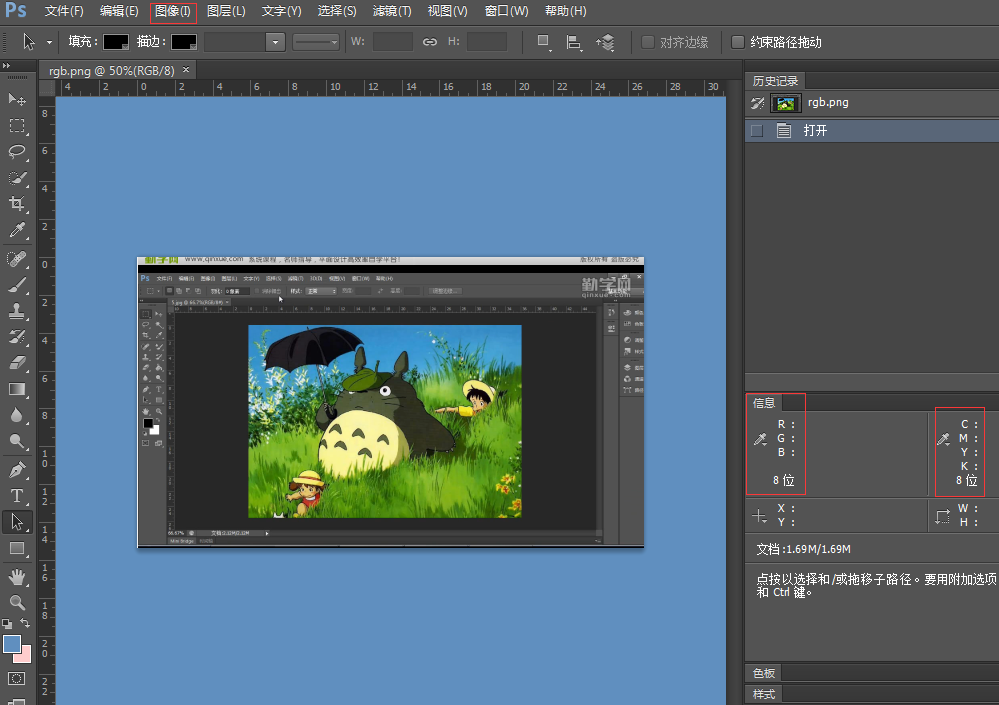Open the 填充 fill color dropdown

[116, 42]
